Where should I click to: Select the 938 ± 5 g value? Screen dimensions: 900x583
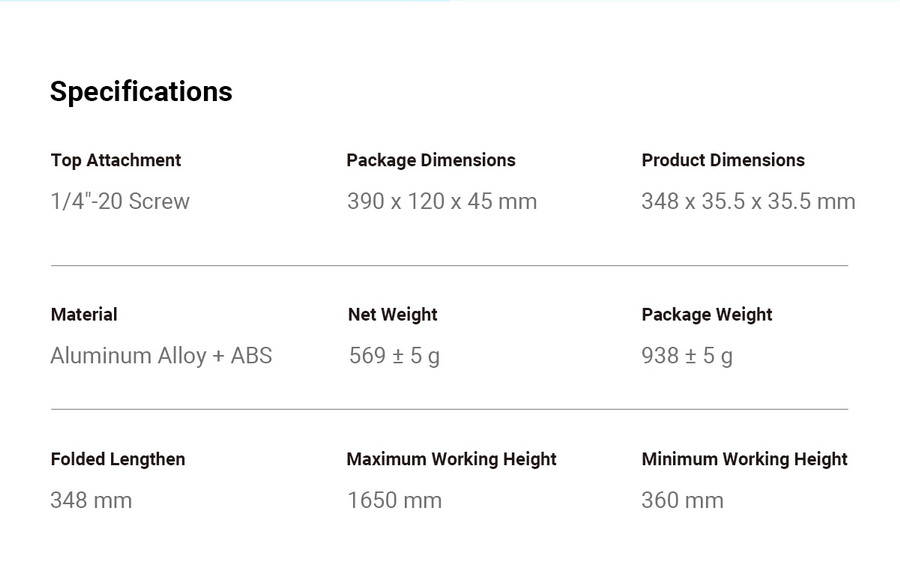pos(687,356)
